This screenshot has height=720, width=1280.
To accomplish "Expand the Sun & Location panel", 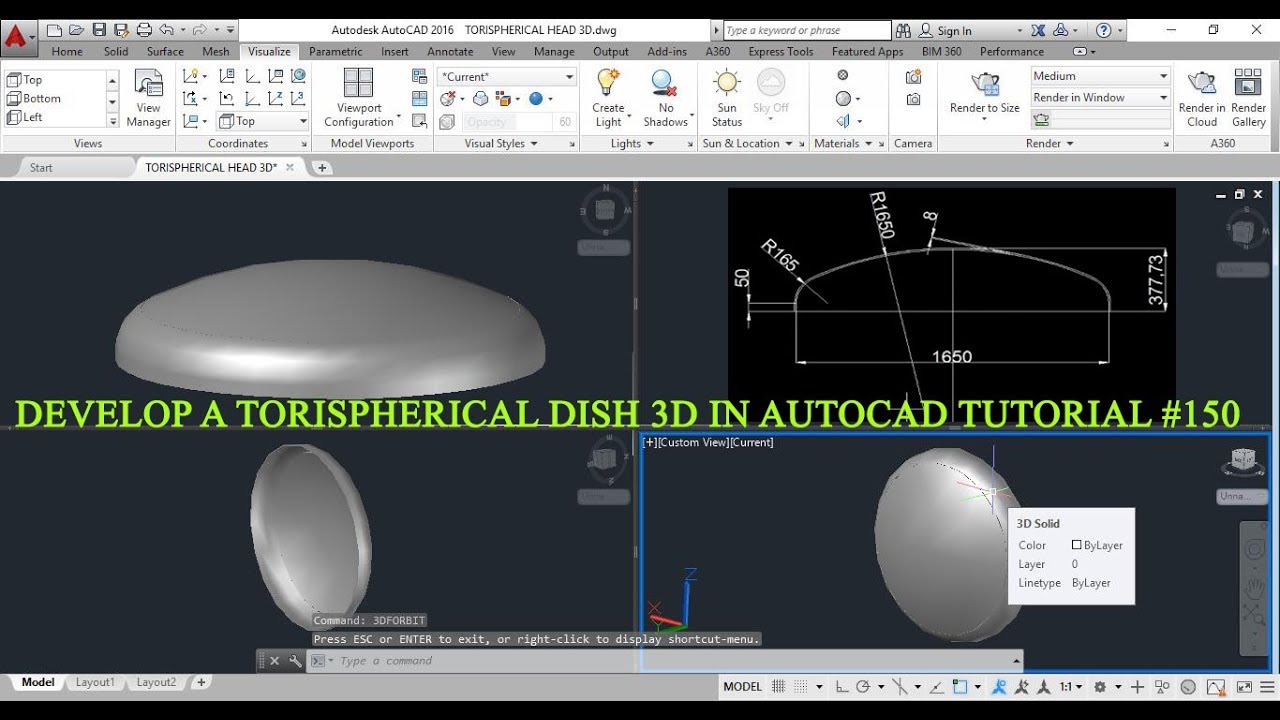I will [x=746, y=143].
